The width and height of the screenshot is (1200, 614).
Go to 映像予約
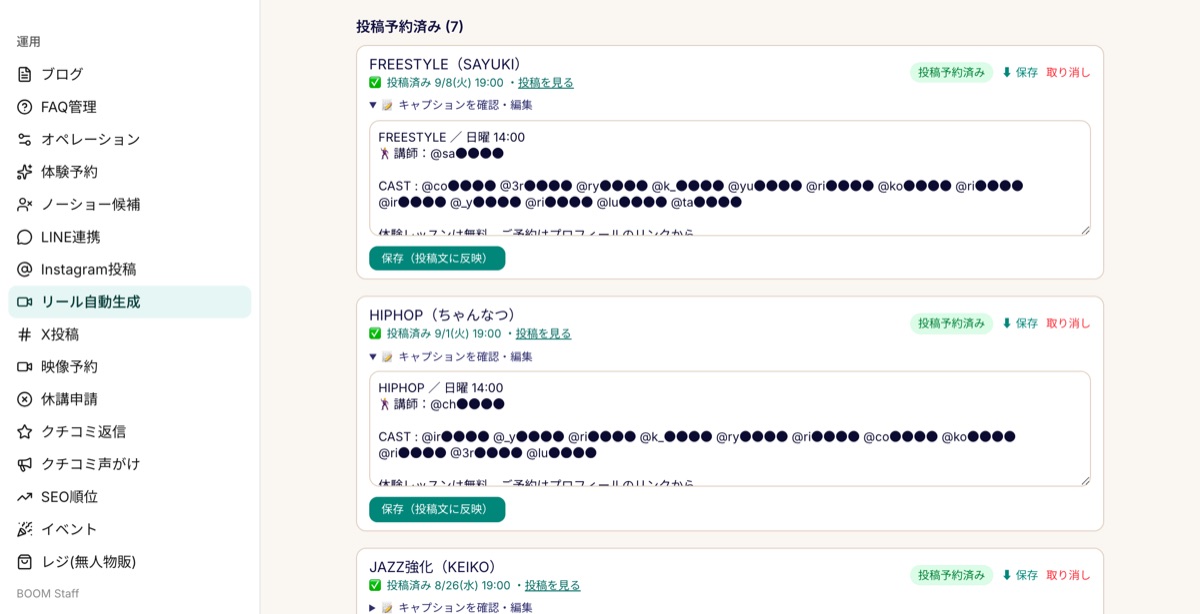130,367
